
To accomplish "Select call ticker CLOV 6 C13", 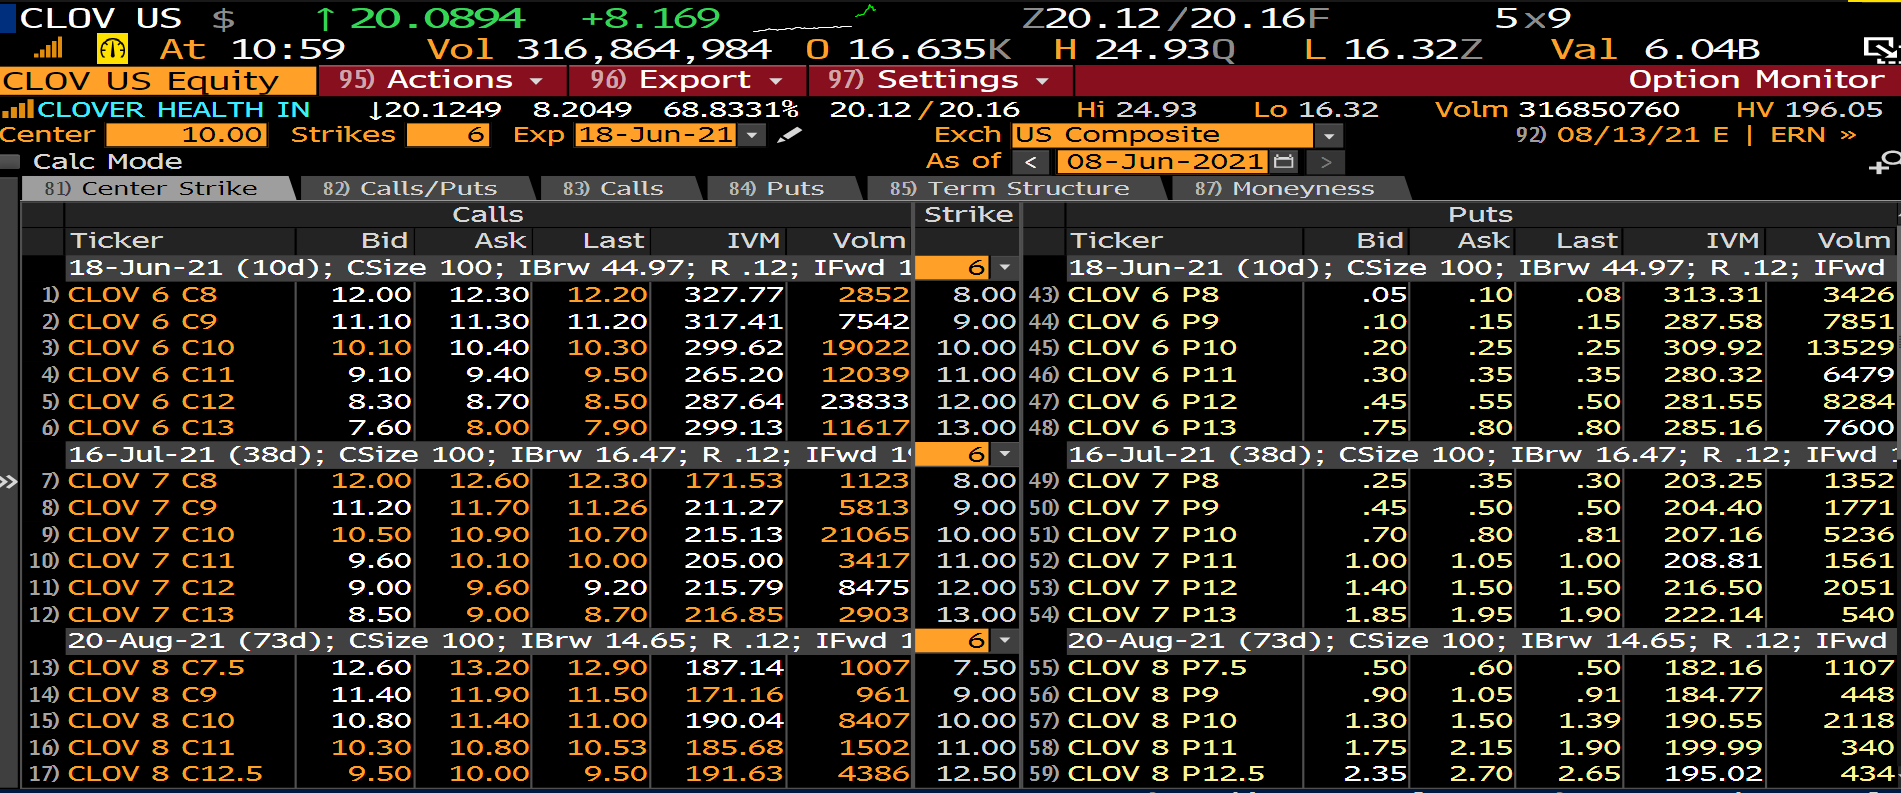I will click(151, 428).
